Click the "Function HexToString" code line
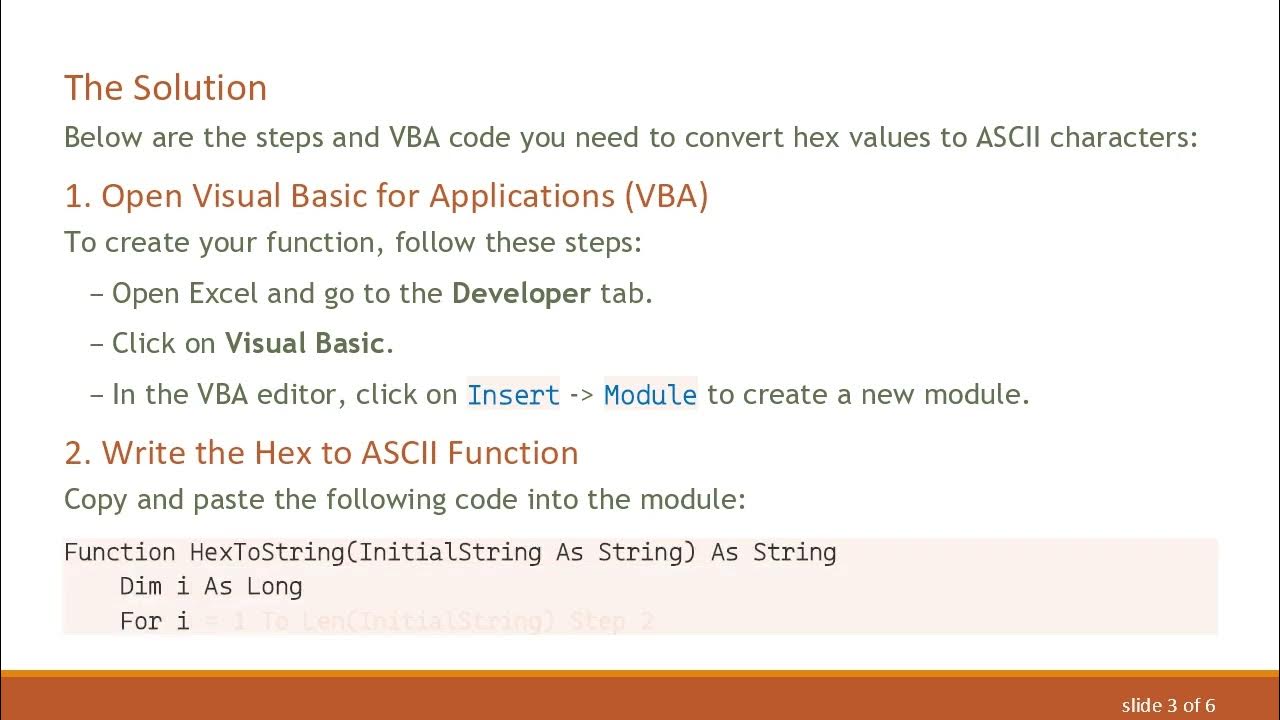 (x=450, y=552)
